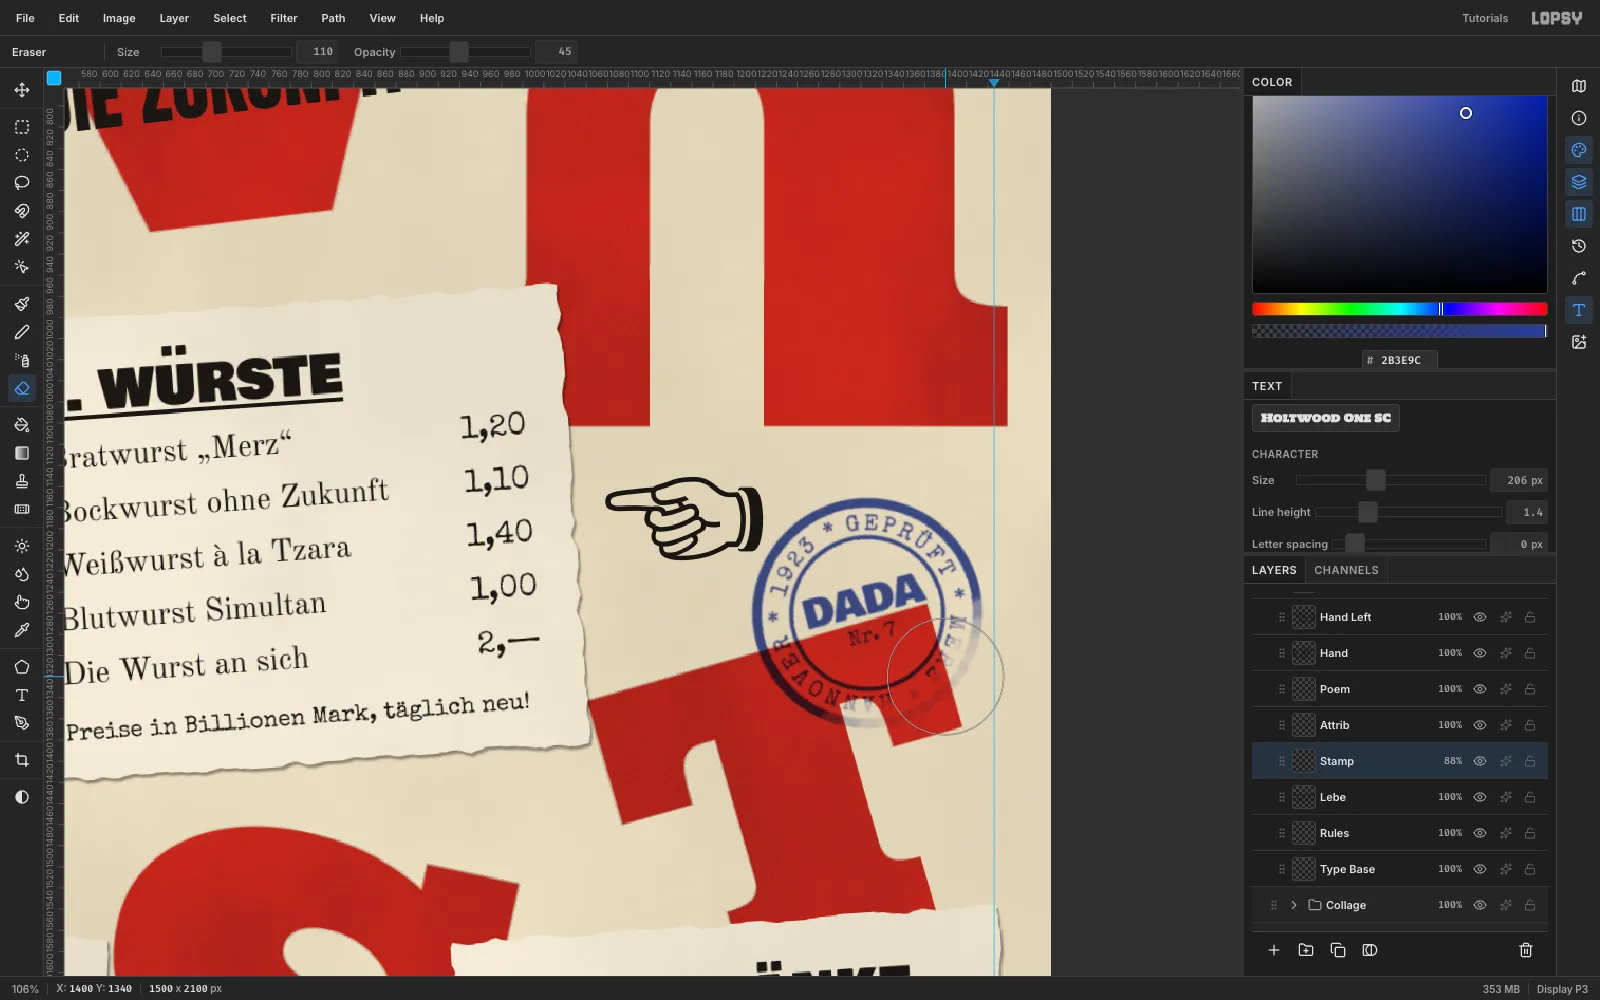Select the Crop tool
The image size is (1600, 1000).
pyautogui.click(x=22, y=760)
